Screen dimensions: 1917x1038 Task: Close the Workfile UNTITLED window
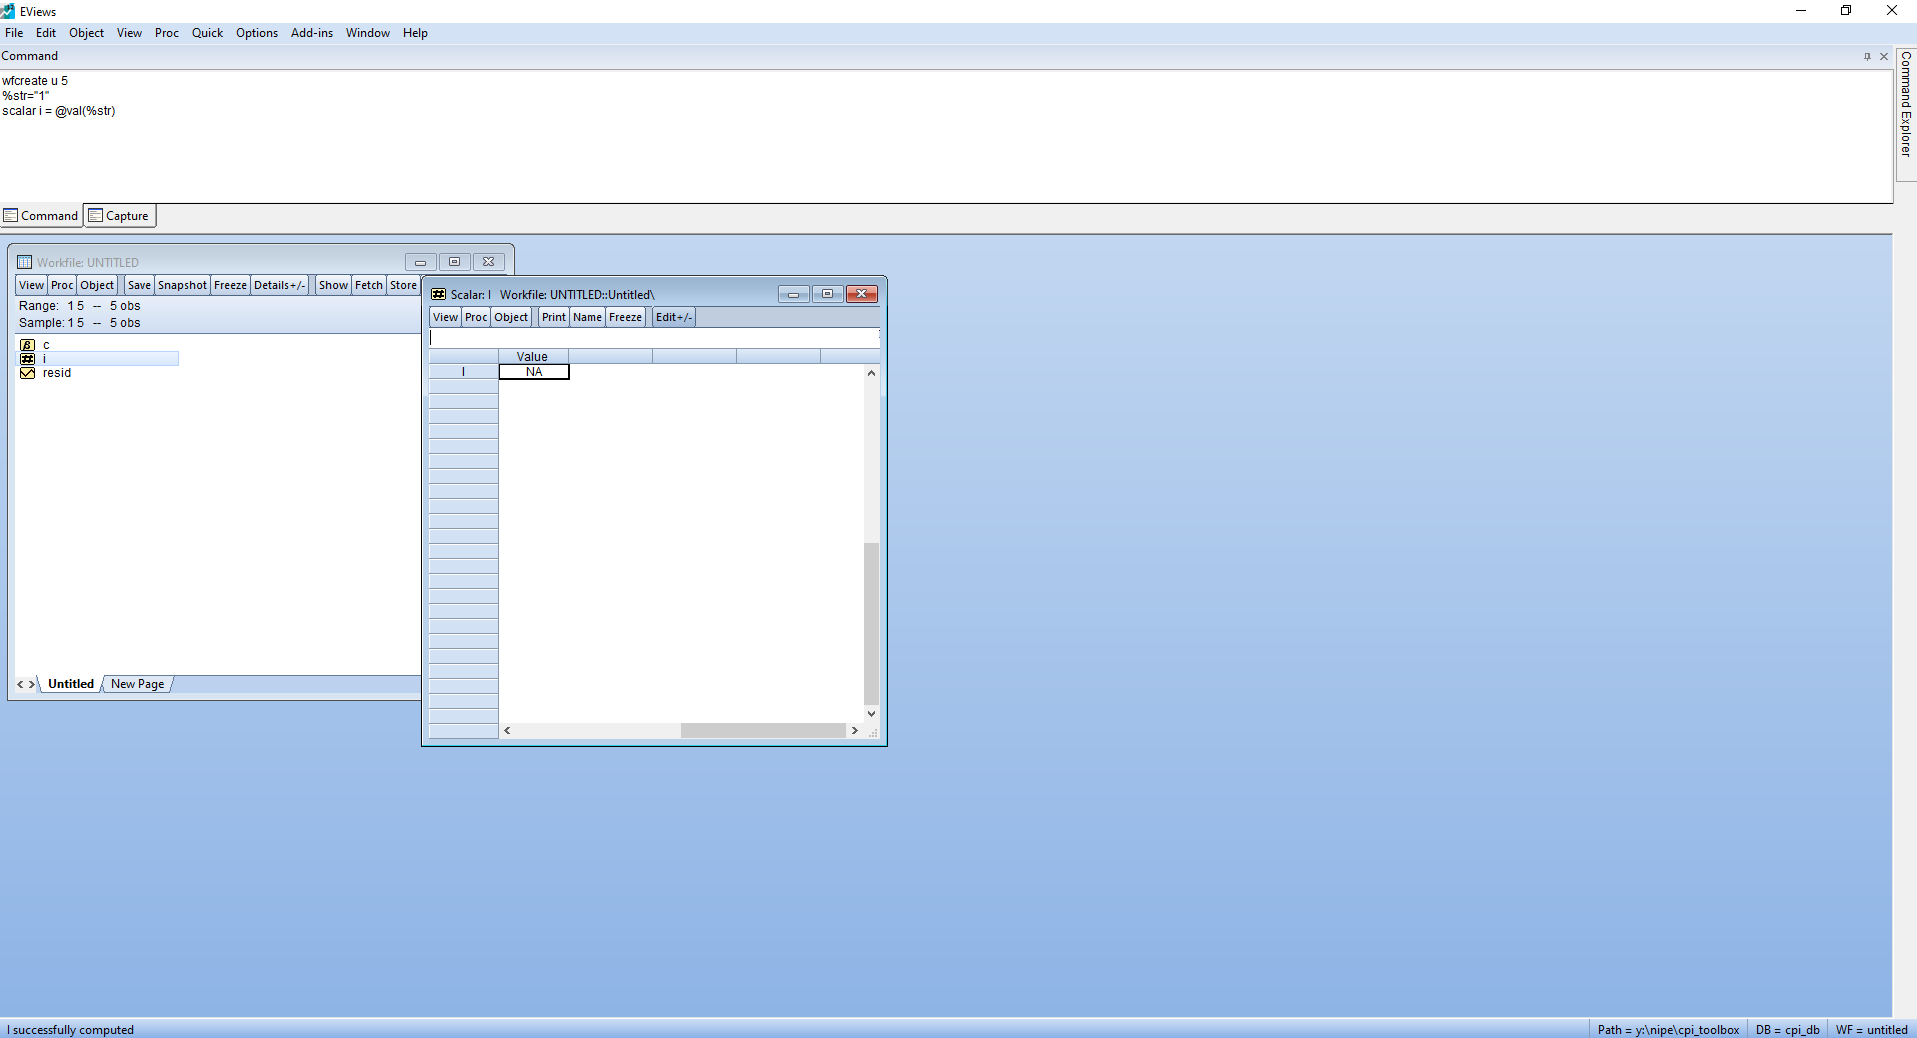(488, 262)
